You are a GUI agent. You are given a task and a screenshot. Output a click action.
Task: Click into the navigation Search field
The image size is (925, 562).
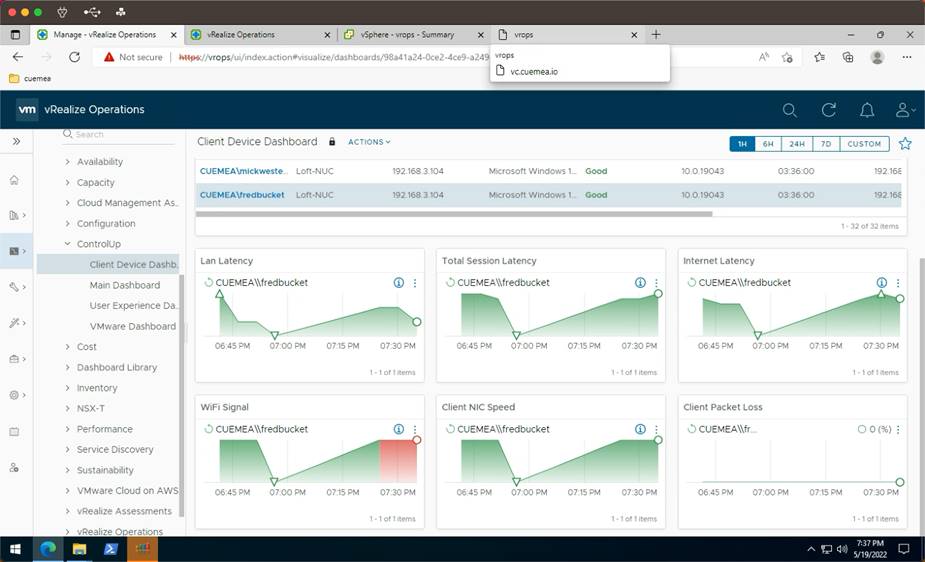click(118, 134)
